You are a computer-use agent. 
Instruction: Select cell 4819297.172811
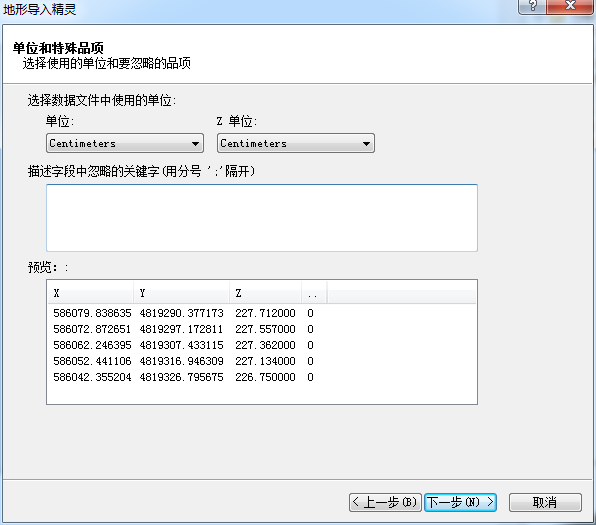182,329
